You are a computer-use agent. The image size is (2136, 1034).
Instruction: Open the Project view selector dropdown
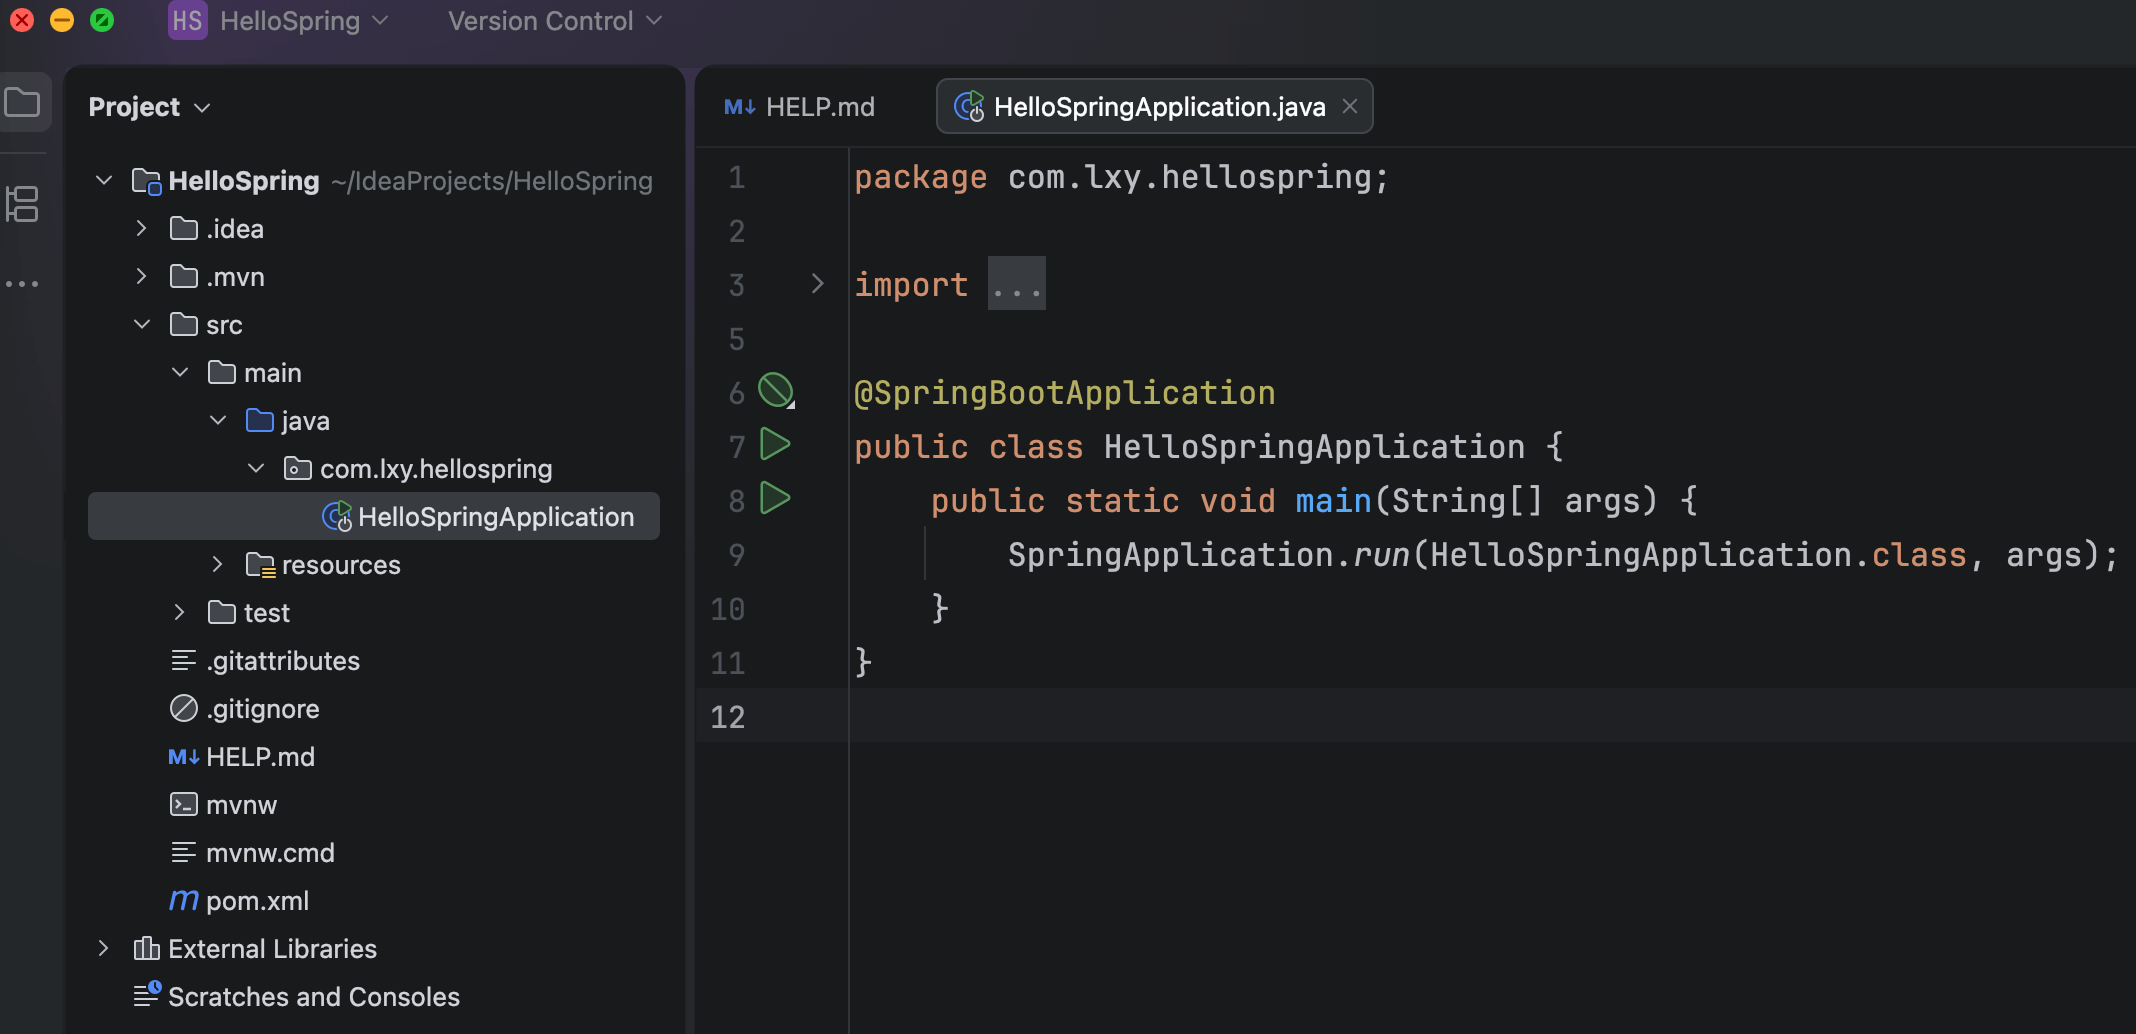point(150,107)
